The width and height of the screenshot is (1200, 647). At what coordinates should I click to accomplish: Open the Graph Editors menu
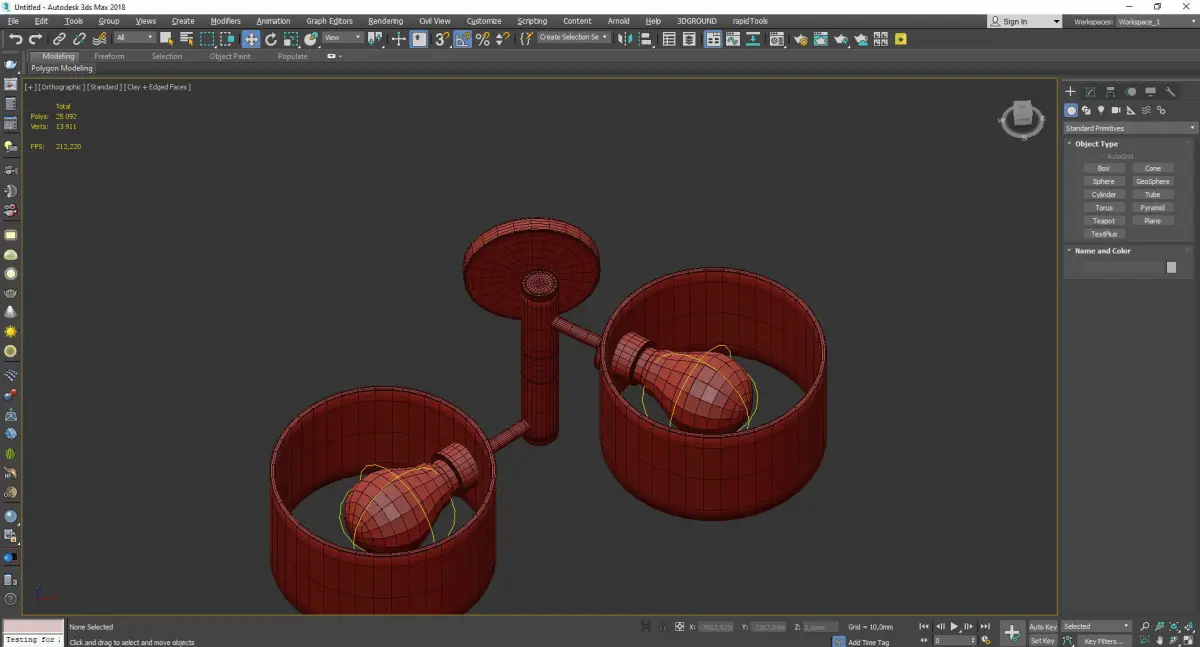click(x=329, y=21)
